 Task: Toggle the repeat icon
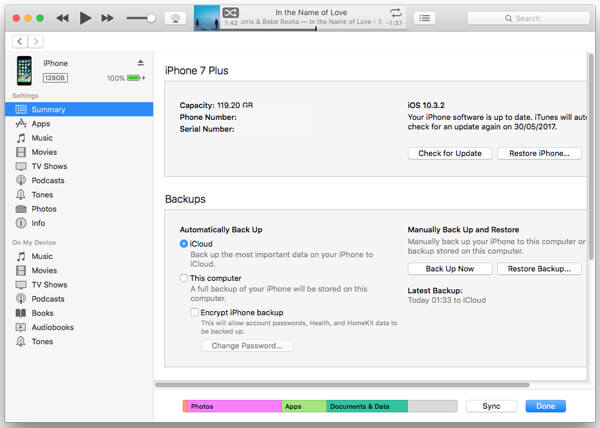396,13
